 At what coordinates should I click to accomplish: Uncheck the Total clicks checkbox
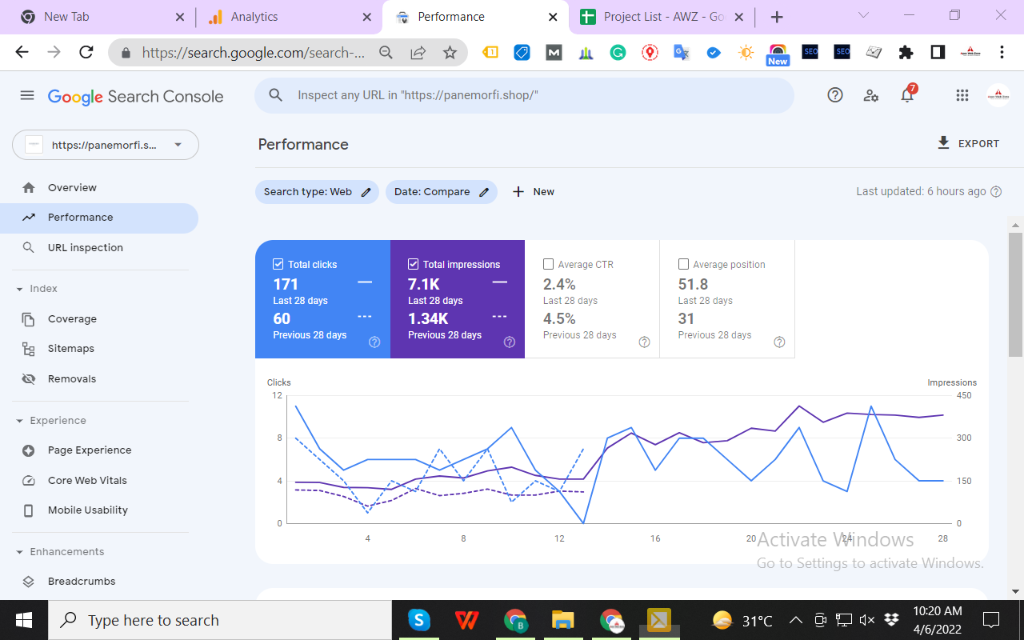click(278, 264)
